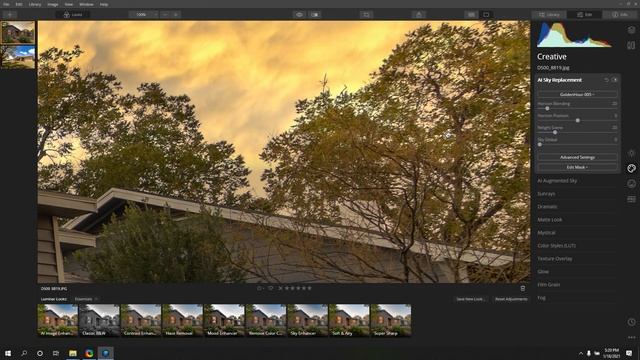Viewport: 640px width, 360px height.
Task: Click the histogram display
Action: coord(574,35)
